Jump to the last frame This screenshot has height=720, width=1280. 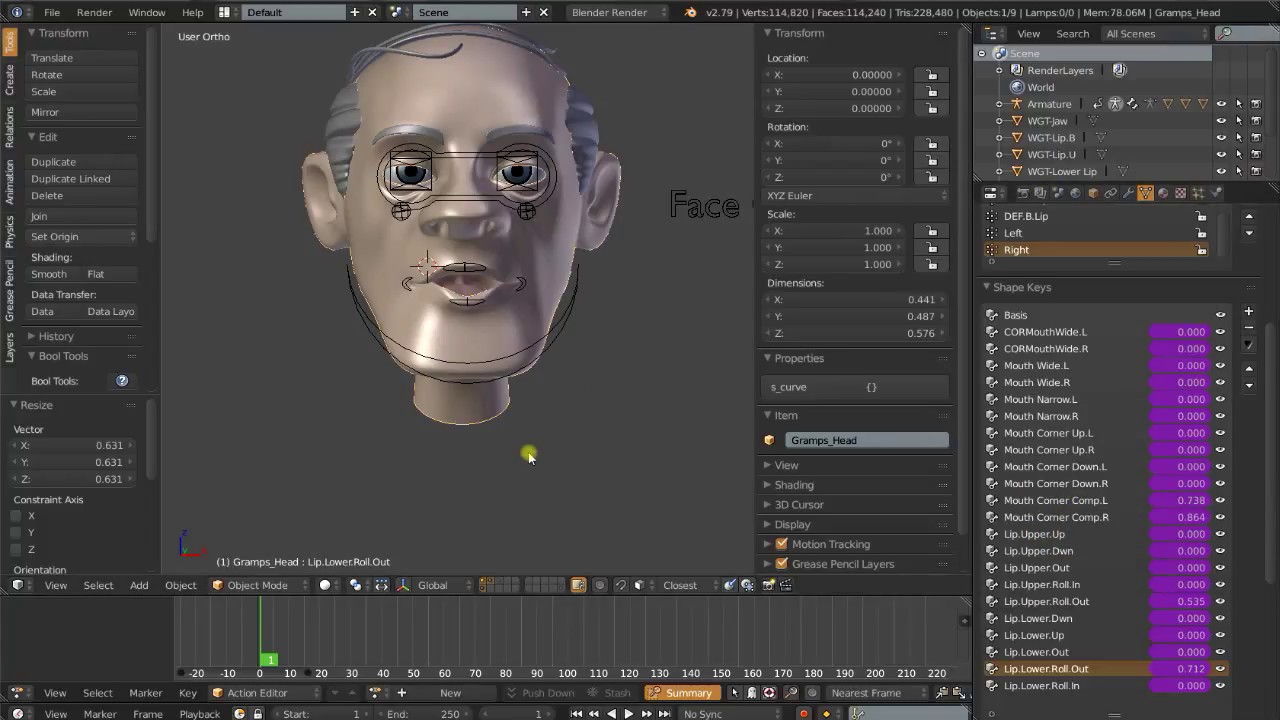[x=664, y=713]
